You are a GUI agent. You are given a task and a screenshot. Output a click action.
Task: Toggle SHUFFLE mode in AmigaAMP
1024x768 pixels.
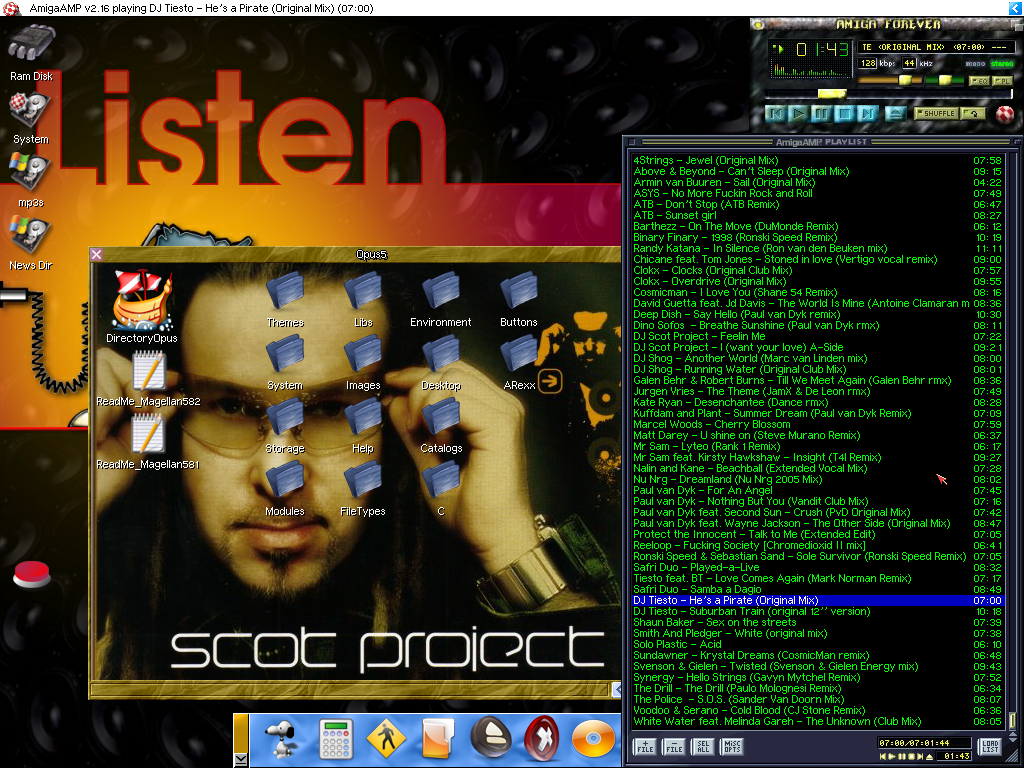point(935,114)
